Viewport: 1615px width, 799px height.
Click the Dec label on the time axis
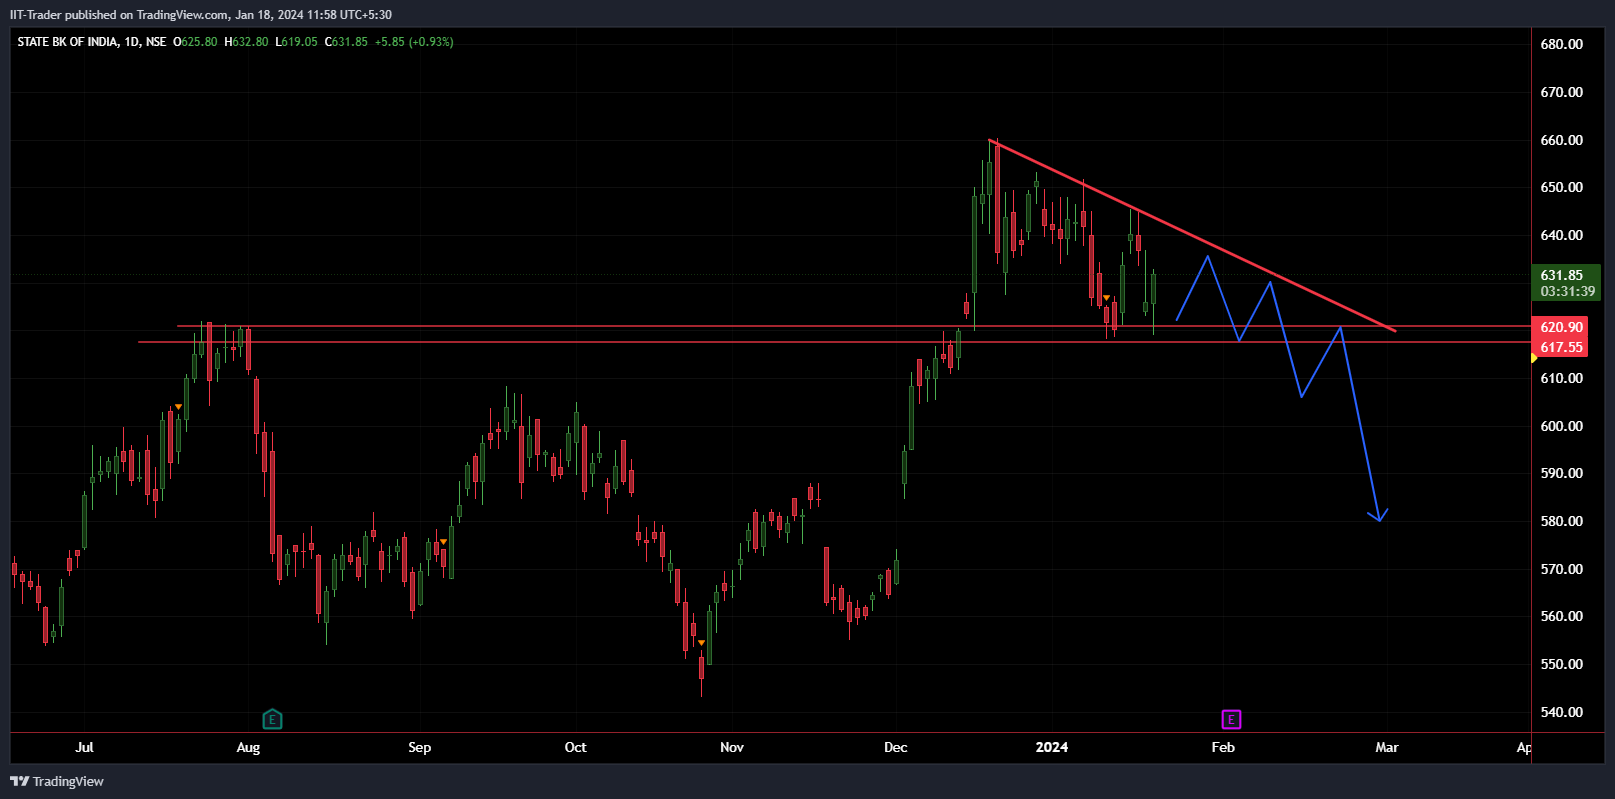click(x=896, y=747)
